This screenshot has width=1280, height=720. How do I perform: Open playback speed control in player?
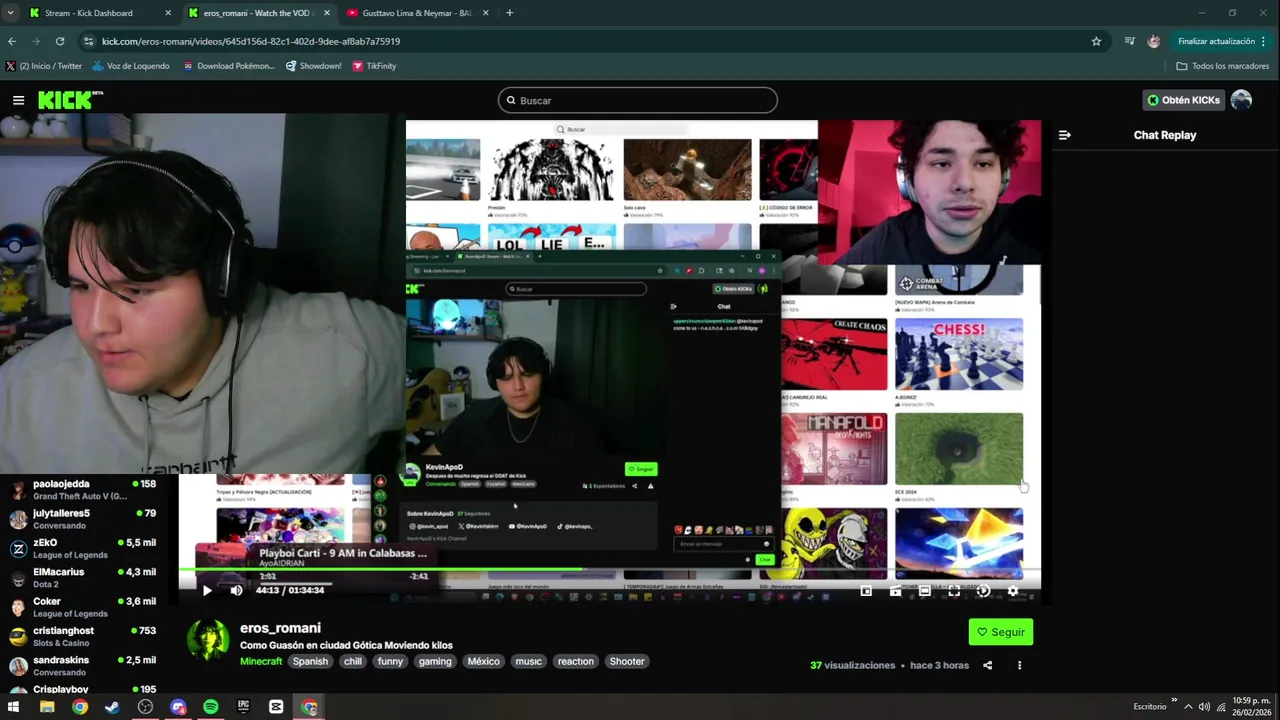(983, 591)
